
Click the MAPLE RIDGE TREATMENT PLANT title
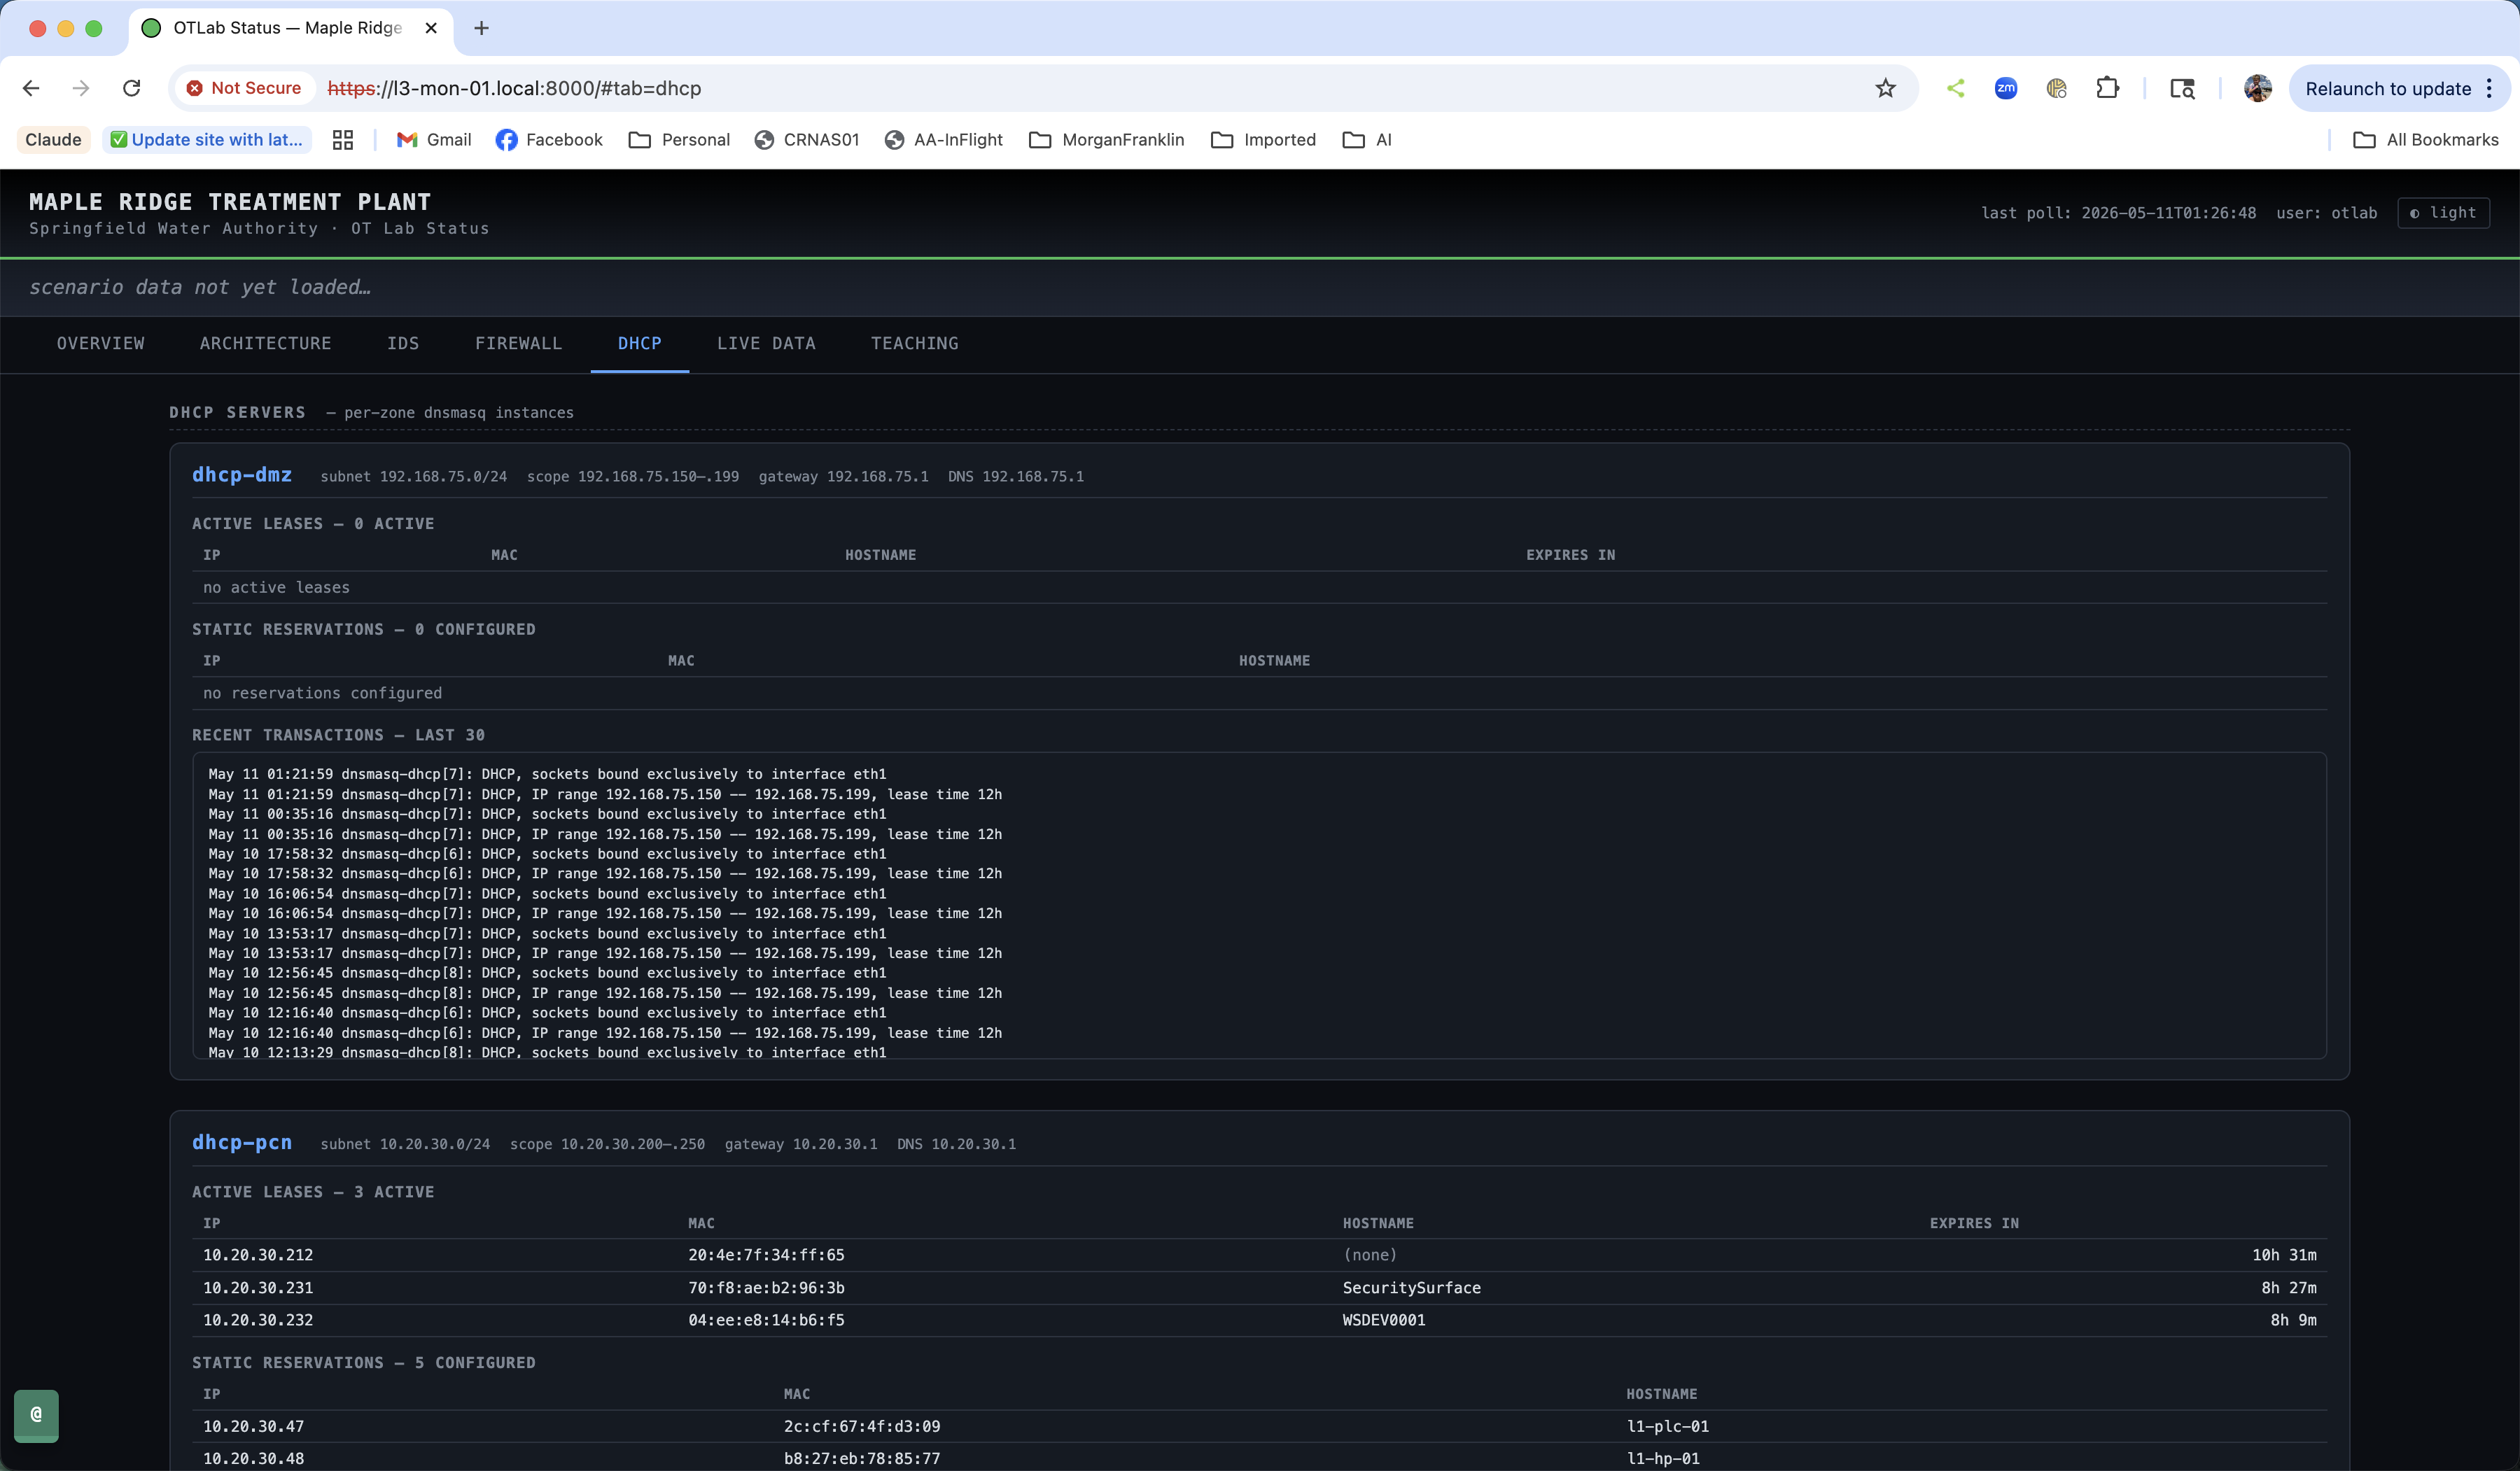point(230,202)
